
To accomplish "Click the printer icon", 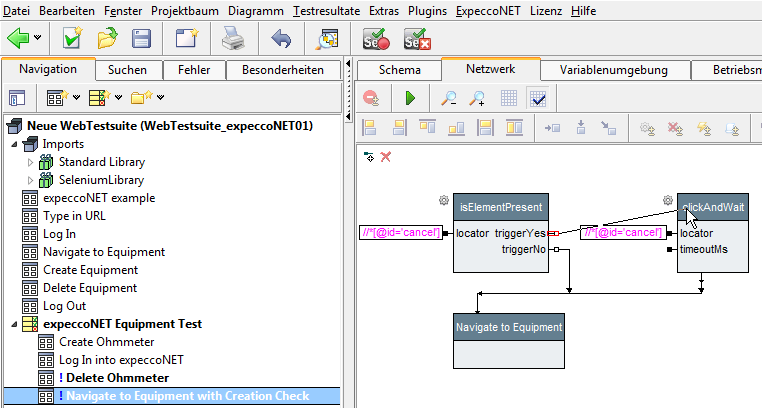I will pyautogui.click(x=232, y=39).
